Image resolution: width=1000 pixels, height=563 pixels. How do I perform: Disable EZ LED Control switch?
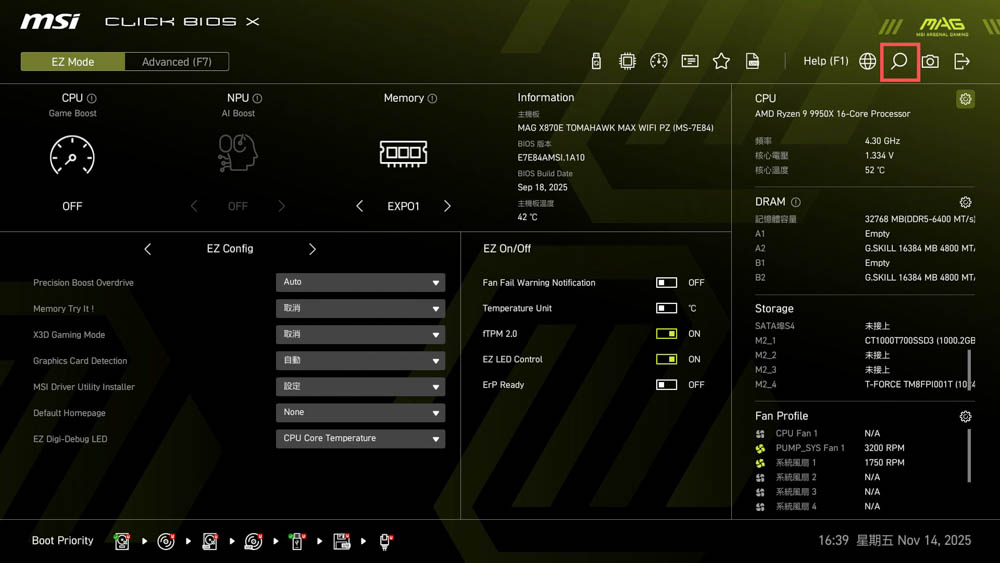point(666,359)
